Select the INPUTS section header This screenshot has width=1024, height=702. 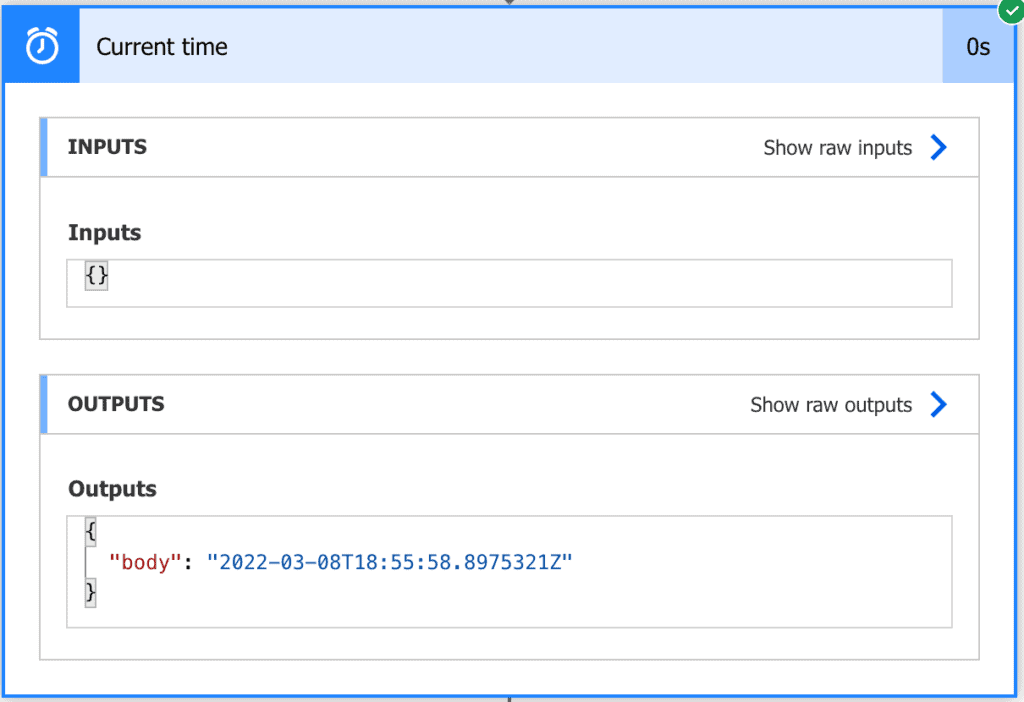click(107, 147)
